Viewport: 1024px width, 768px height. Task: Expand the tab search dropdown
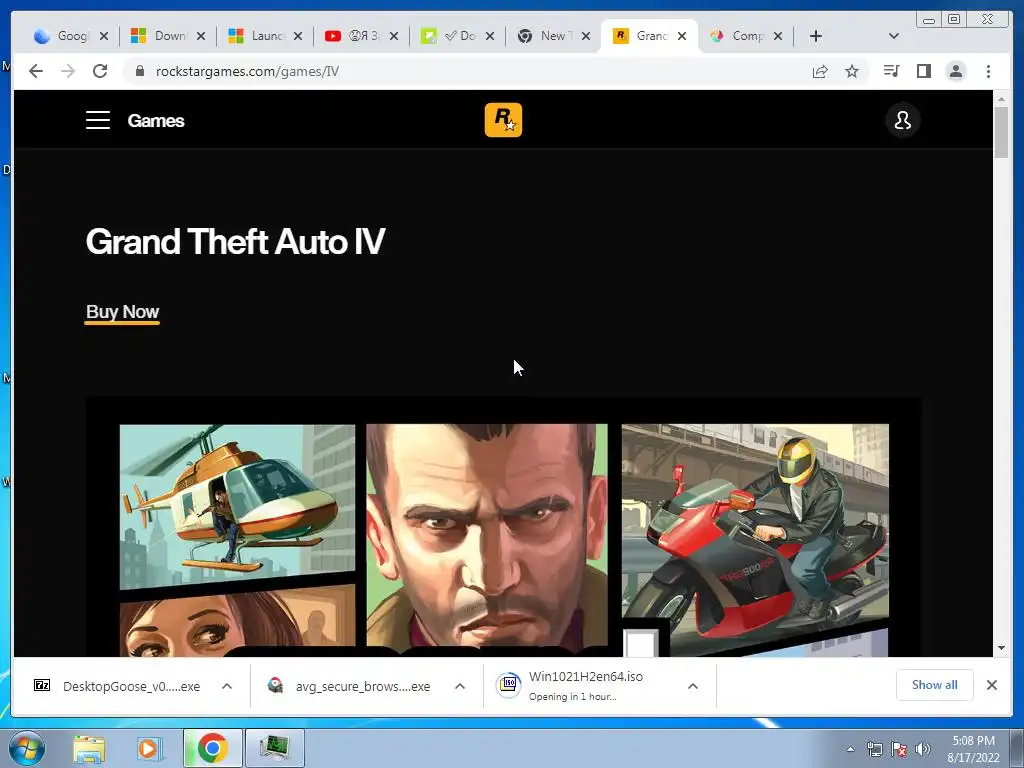pos(894,36)
